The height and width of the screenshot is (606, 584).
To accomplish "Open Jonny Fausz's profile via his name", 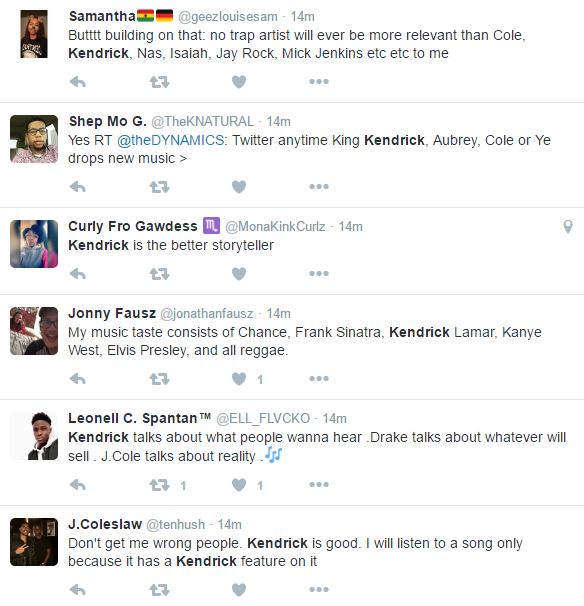I will [x=112, y=313].
